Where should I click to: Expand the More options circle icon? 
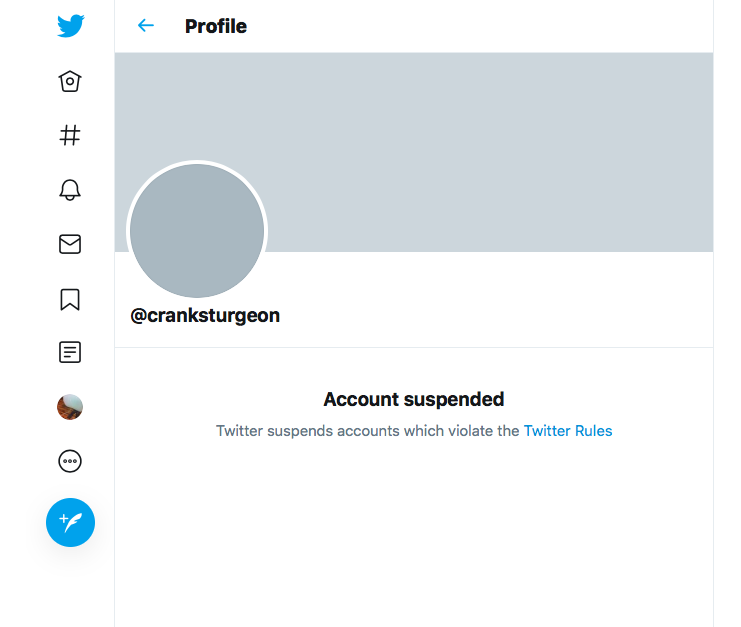[x=70, y=461]
